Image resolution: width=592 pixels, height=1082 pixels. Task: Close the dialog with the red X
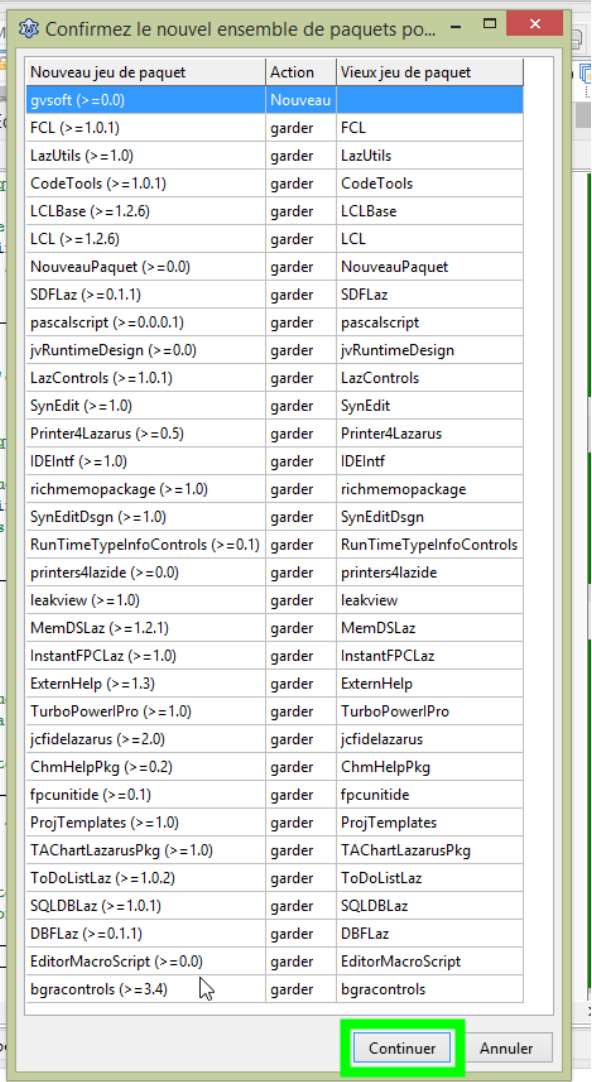(x=535, y=24)
